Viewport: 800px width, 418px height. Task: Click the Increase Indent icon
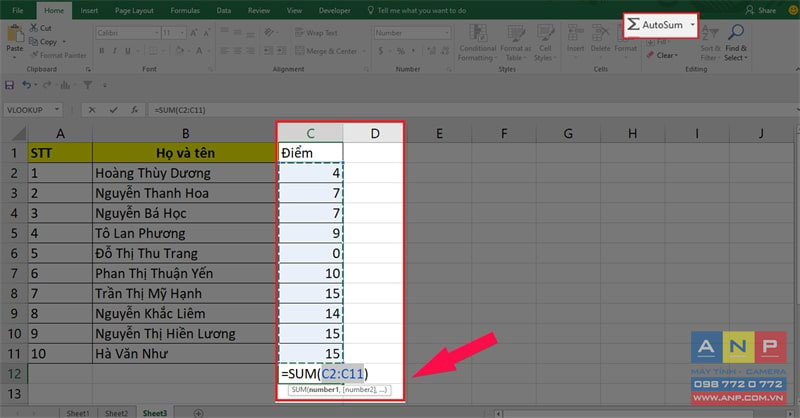[x=283, y=51]
